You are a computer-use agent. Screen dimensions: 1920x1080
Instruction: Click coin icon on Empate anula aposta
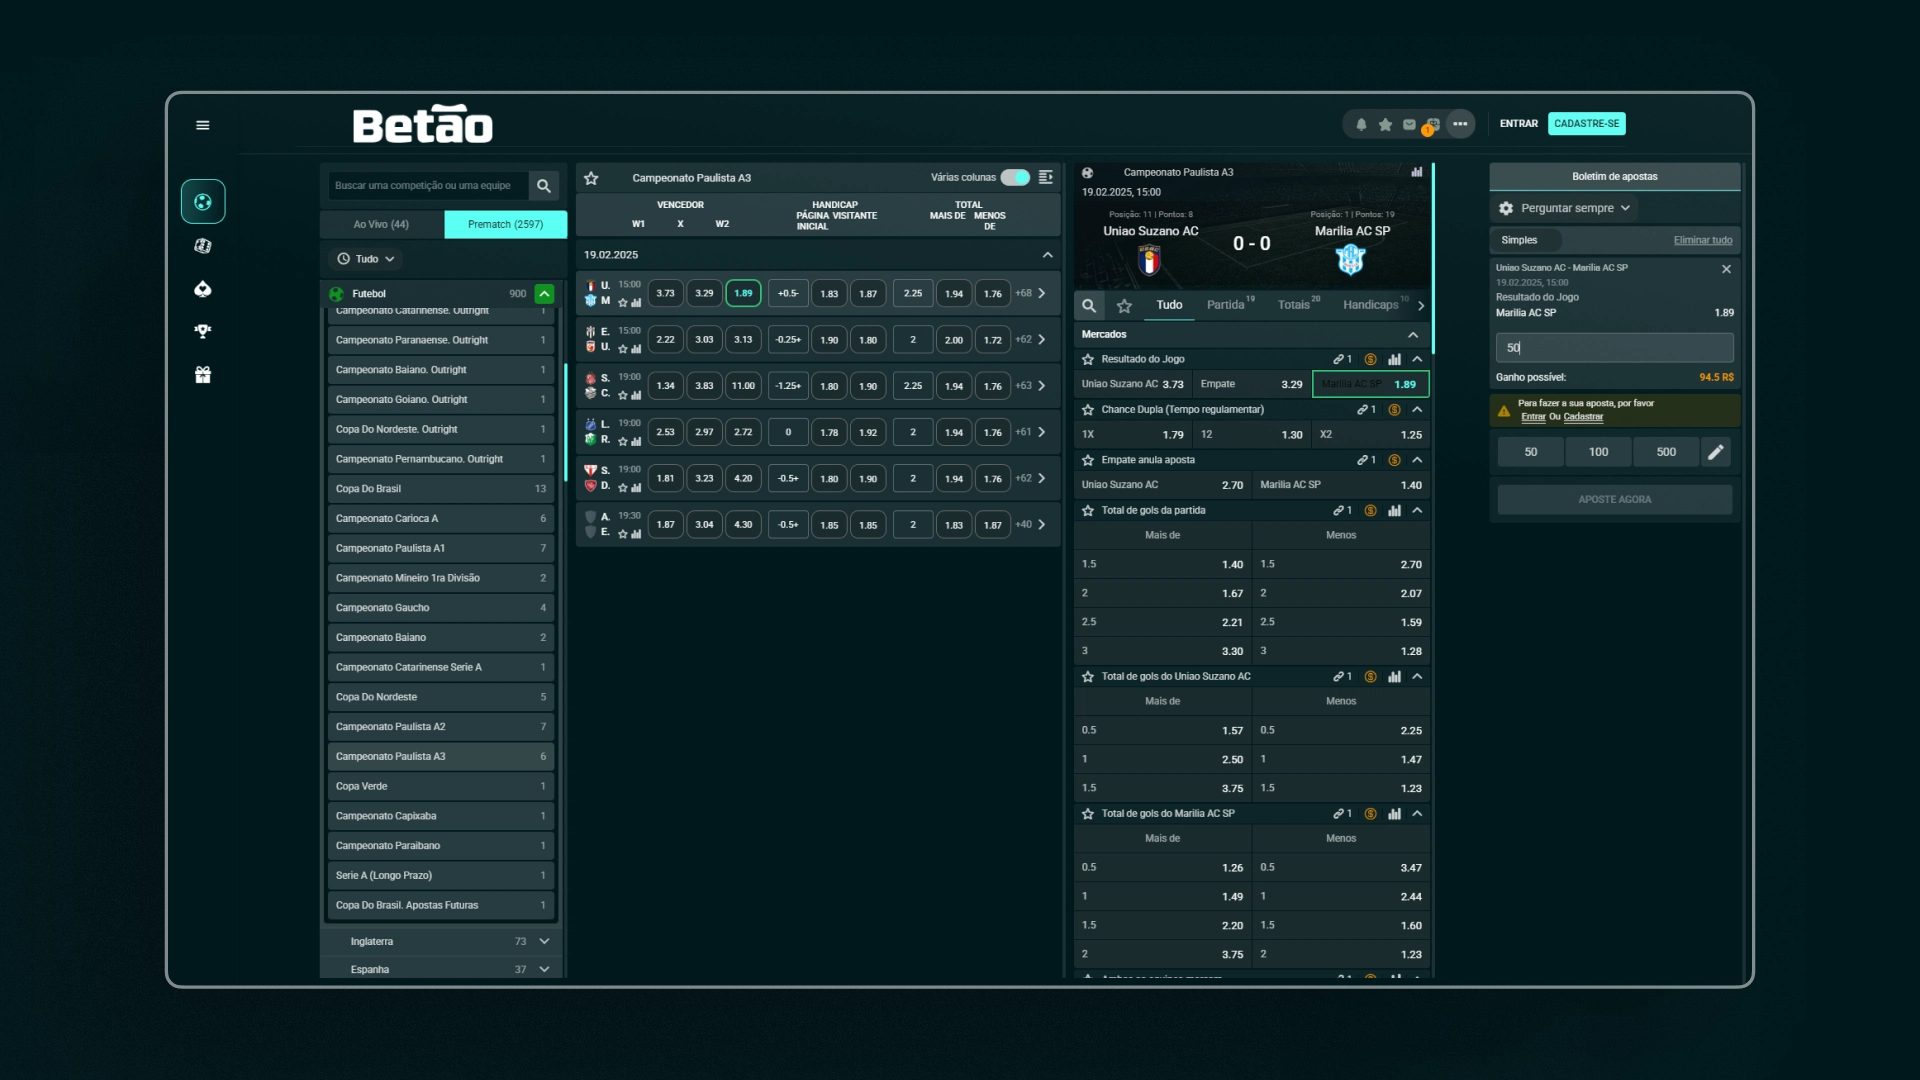(x=1394, y=460)
